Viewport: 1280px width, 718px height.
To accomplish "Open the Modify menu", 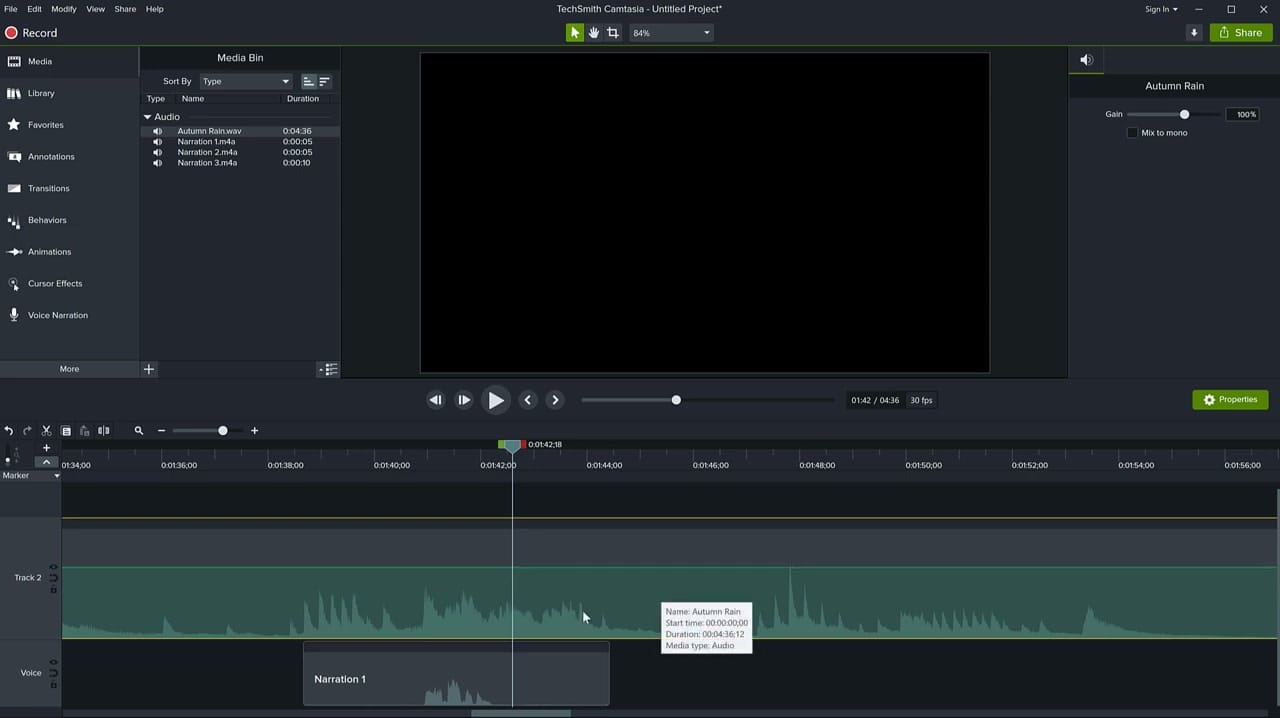I will coord(63,9).
